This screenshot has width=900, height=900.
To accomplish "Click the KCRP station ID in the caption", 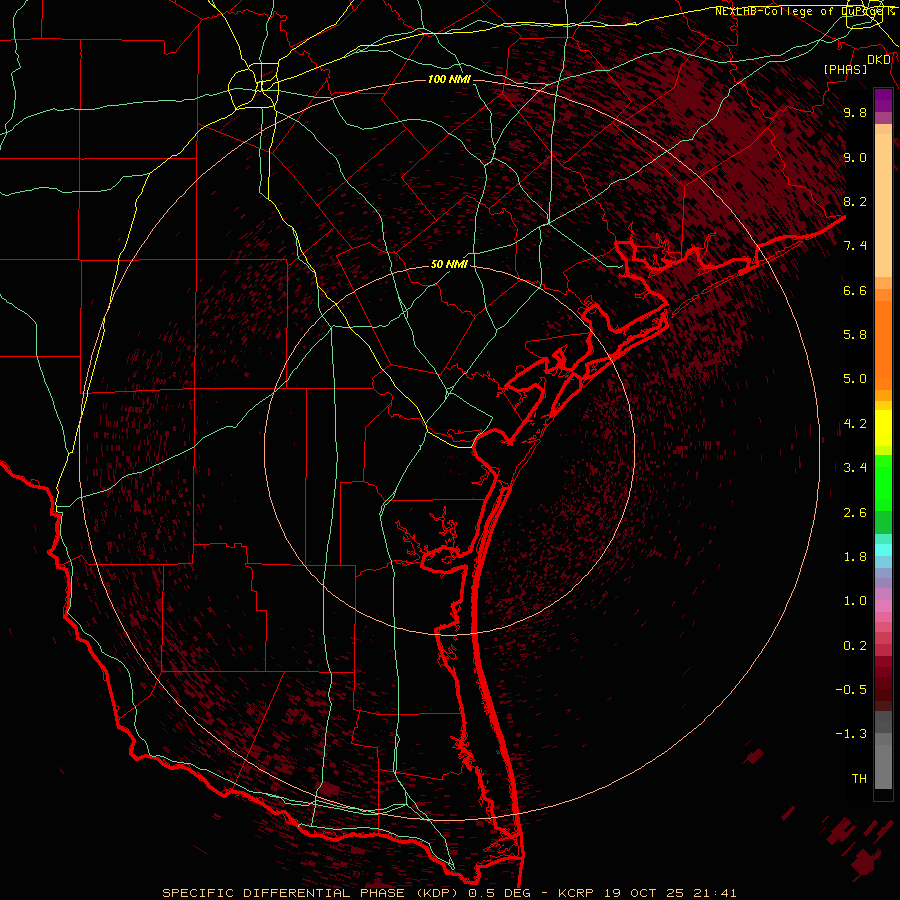I will 576,893.
